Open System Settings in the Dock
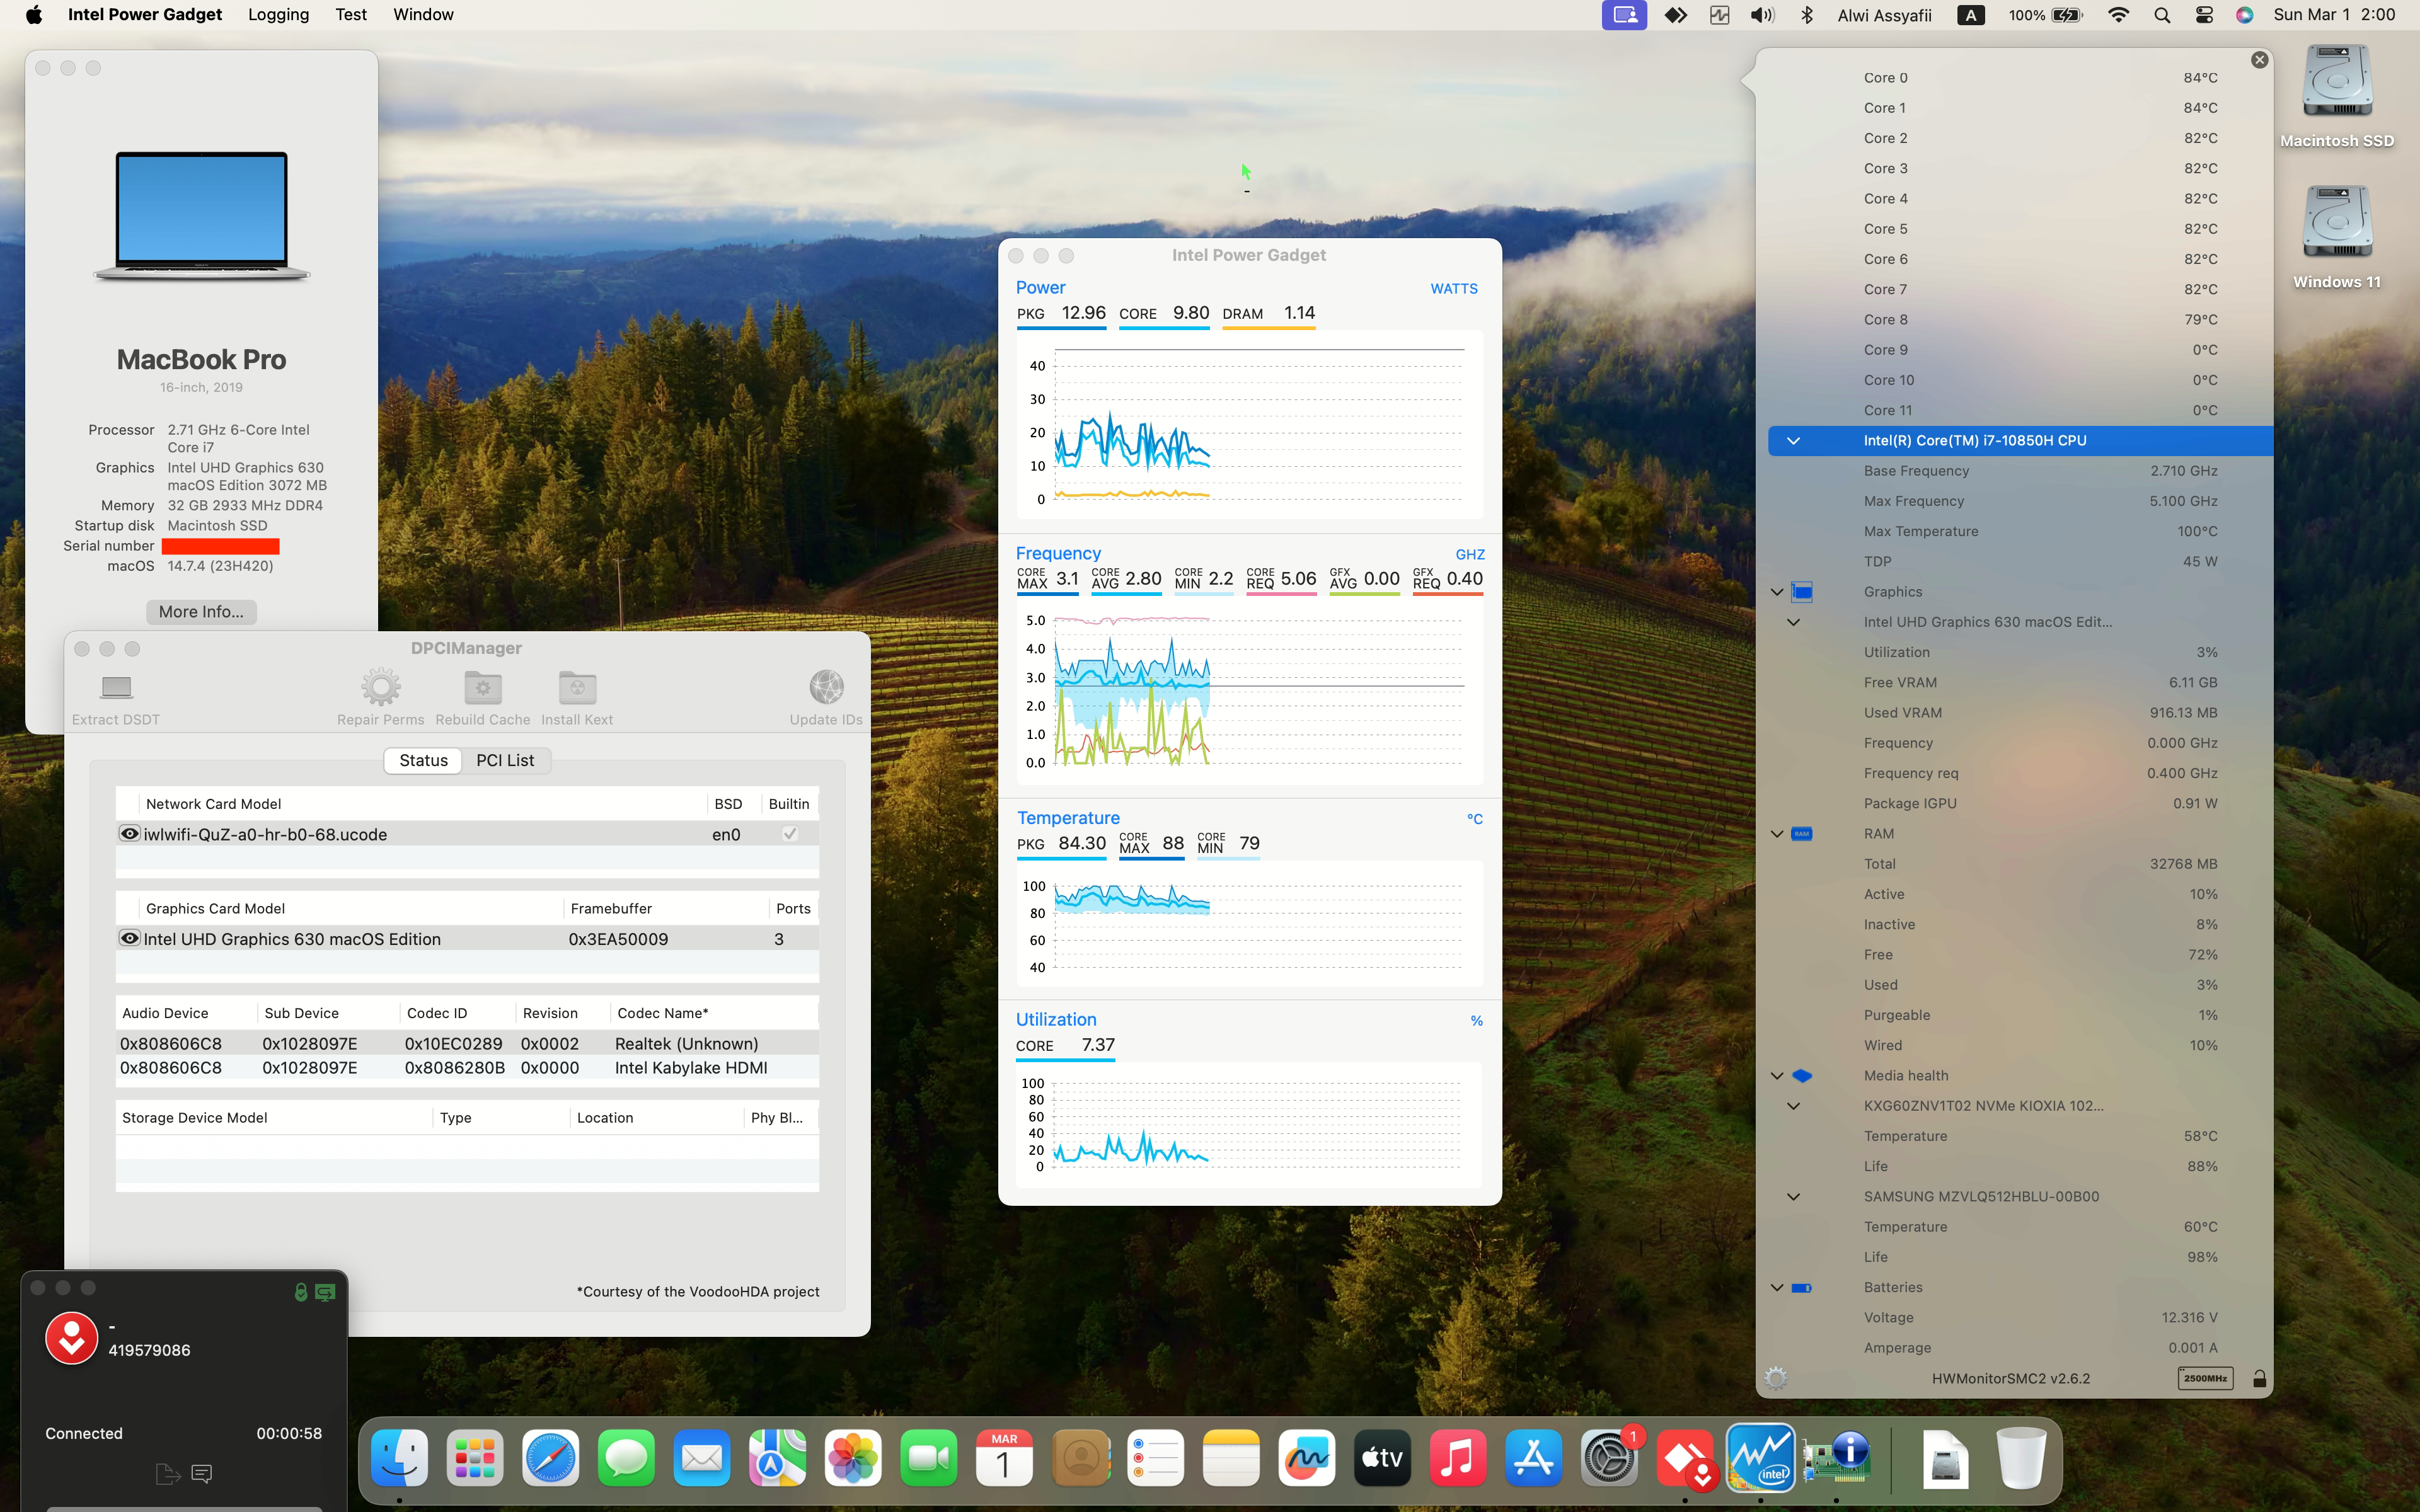This screenshot has height=1512, width=2420. [1609, 1458]
